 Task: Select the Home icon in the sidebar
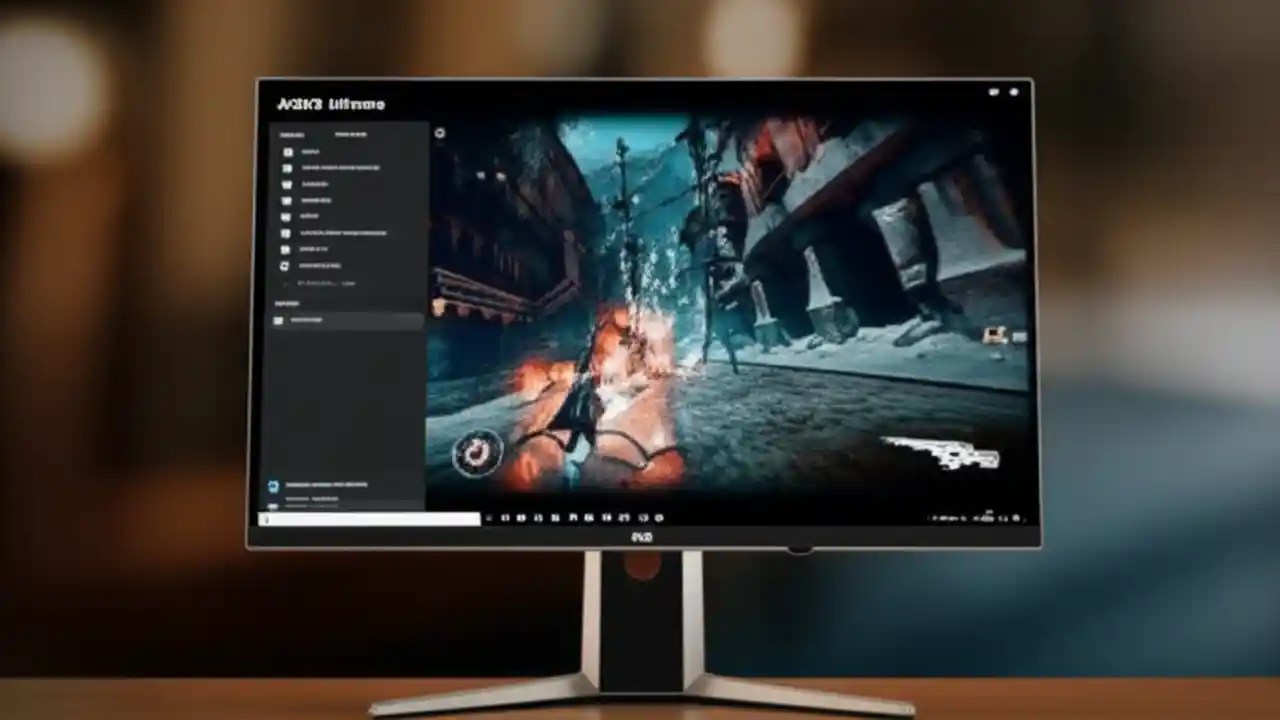pos(287,152)
